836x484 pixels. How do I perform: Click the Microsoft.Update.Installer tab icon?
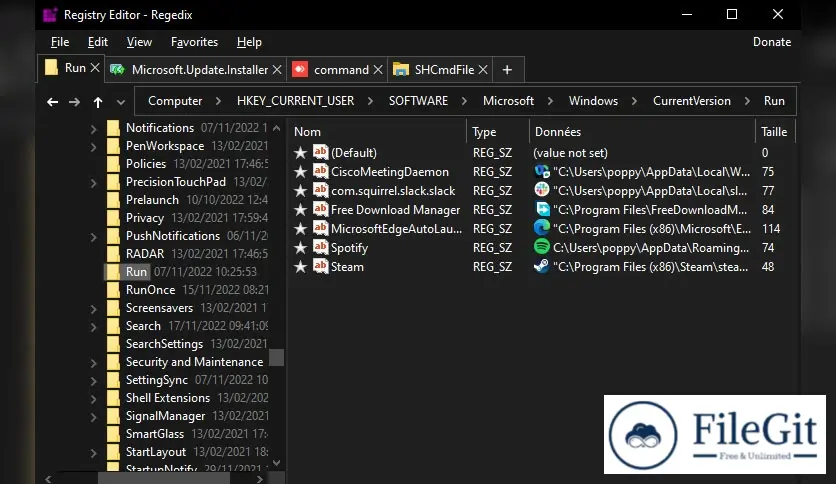117,70
